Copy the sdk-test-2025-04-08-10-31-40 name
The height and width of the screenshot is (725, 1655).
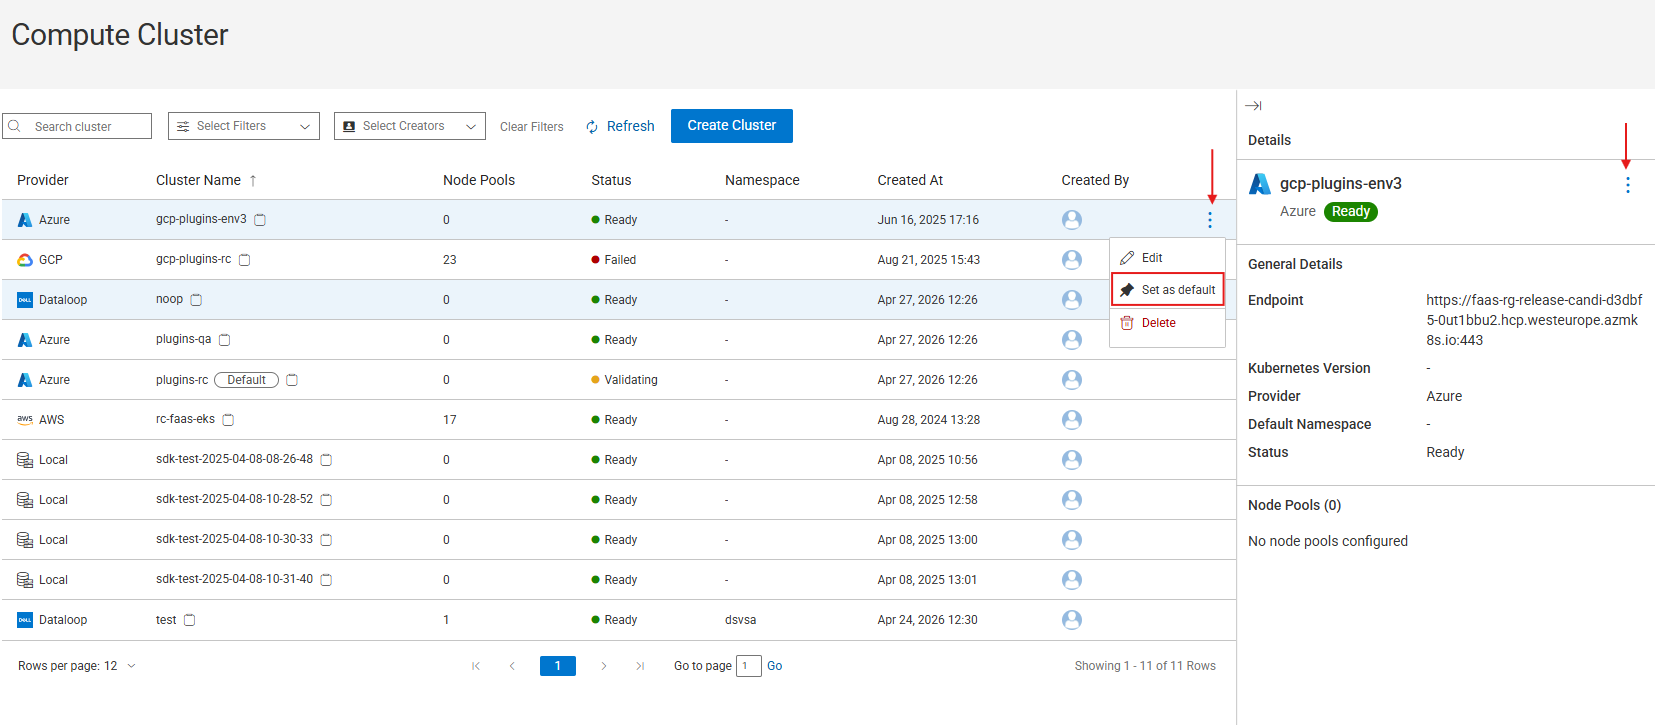(x=326, y=580)
